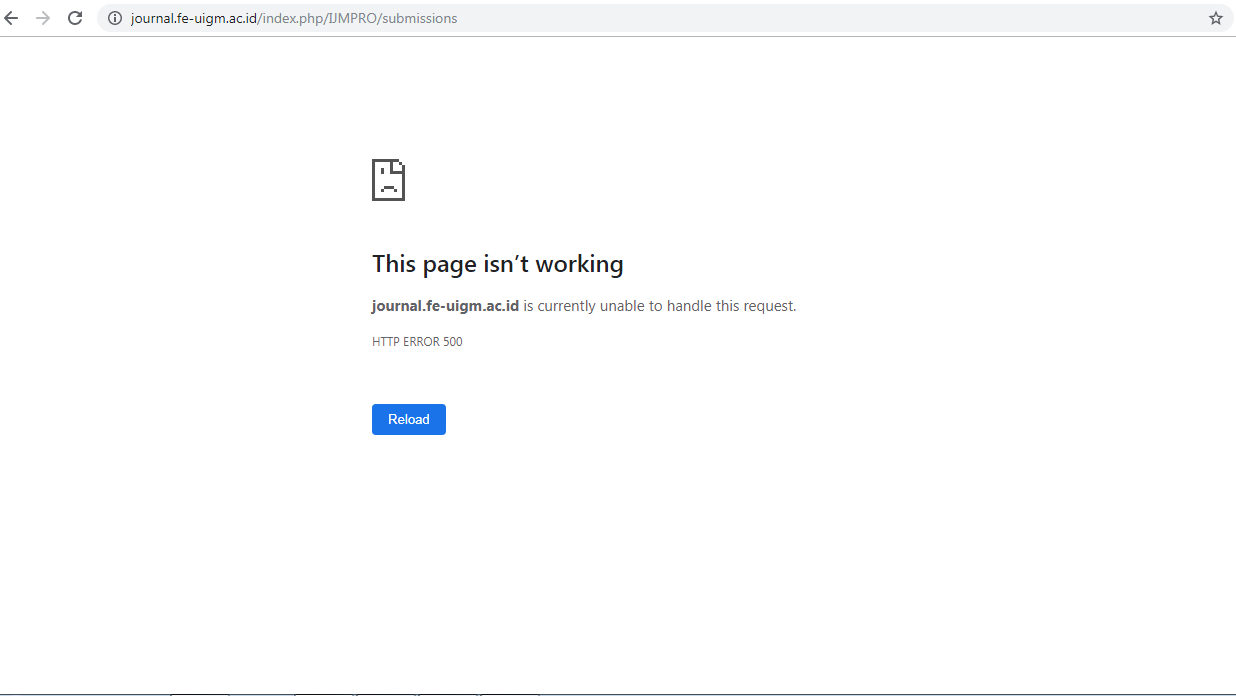1236x696 pixels.
Task: Click the sad page error icon
Action: (x=388, y=180)
